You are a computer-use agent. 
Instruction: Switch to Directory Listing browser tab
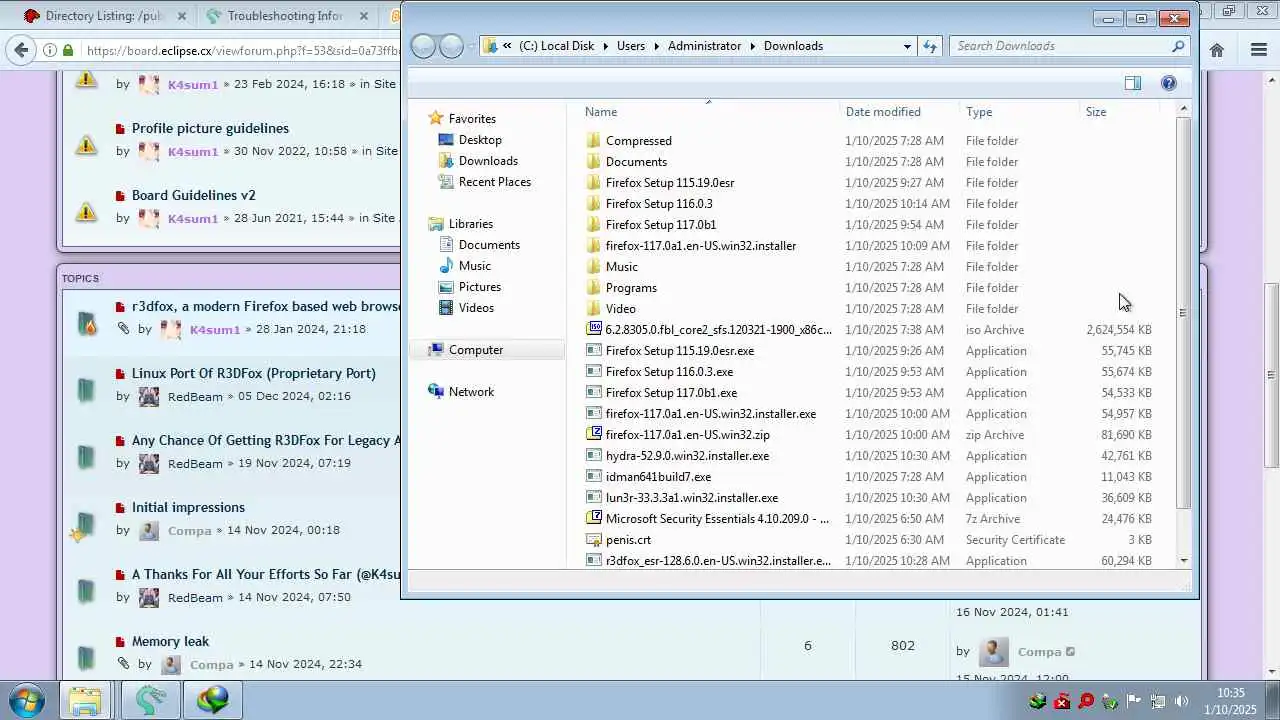(104, 16)
